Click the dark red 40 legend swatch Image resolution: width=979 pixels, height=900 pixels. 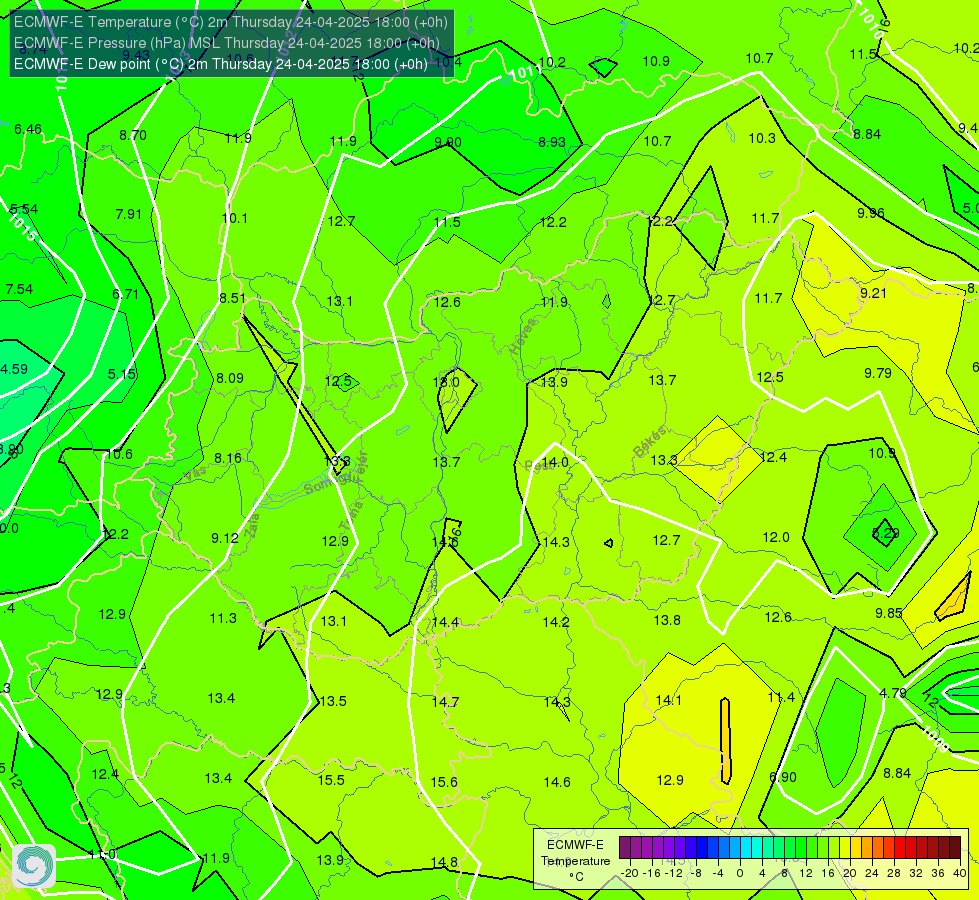pyautogui.click(x=955, y=848)
